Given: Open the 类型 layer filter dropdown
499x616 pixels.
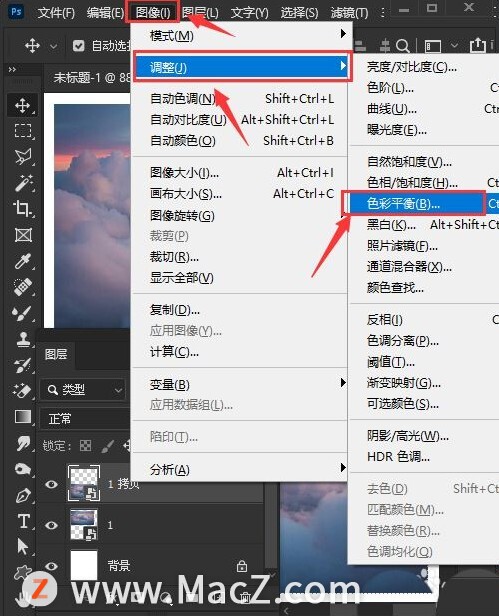Looking at the screenshot, I should click(83, 390).
